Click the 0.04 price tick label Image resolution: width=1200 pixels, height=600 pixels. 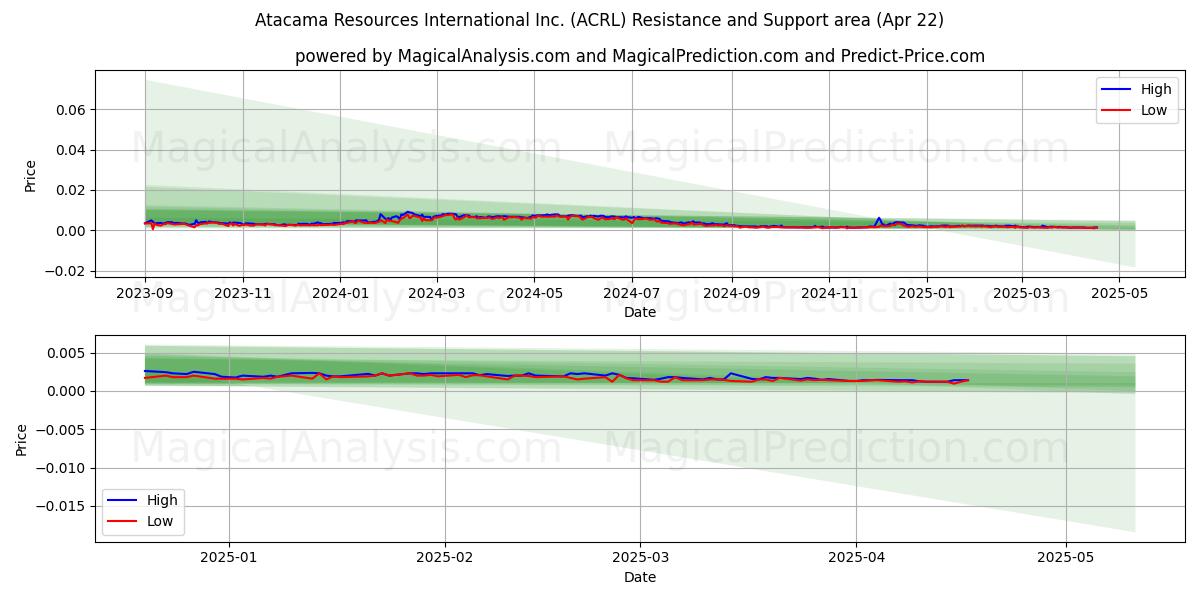coord(72,150)
